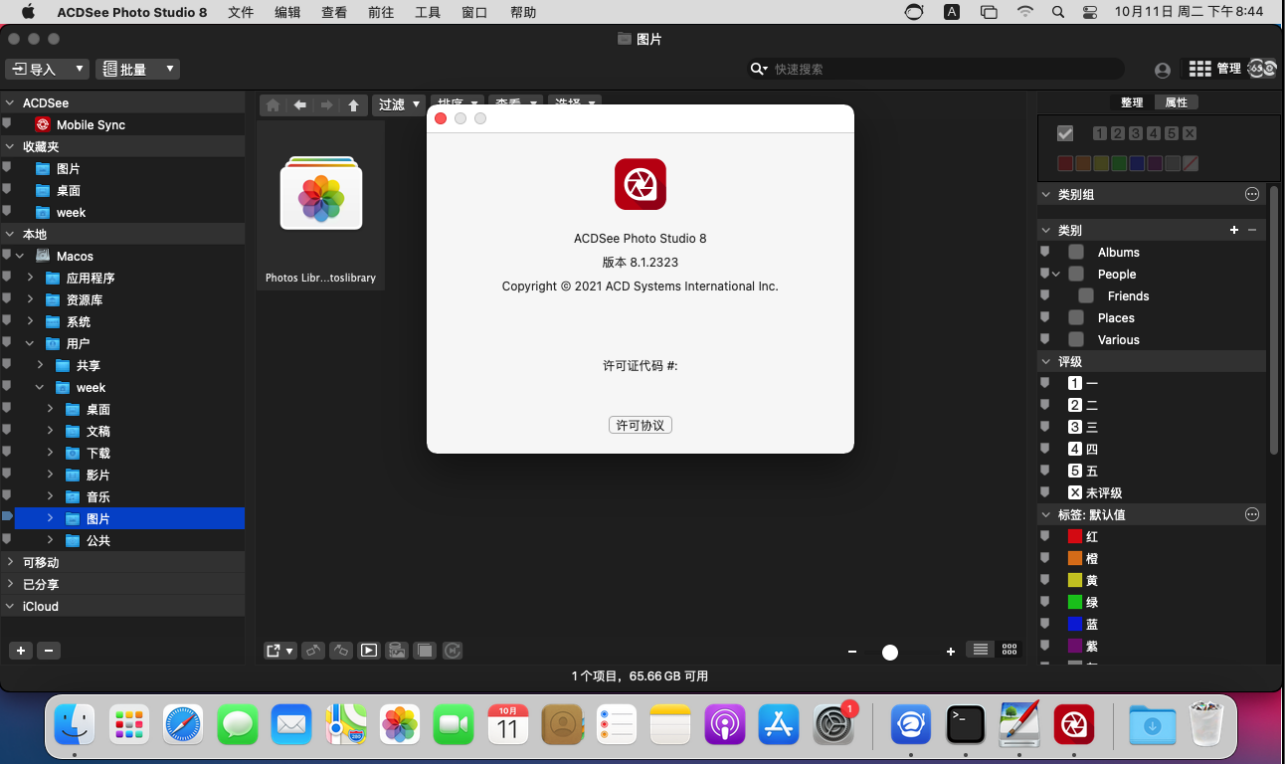Collapse the 评级 section in the right panel
Screen dimensions: 1285x764
click(1046, 362)
